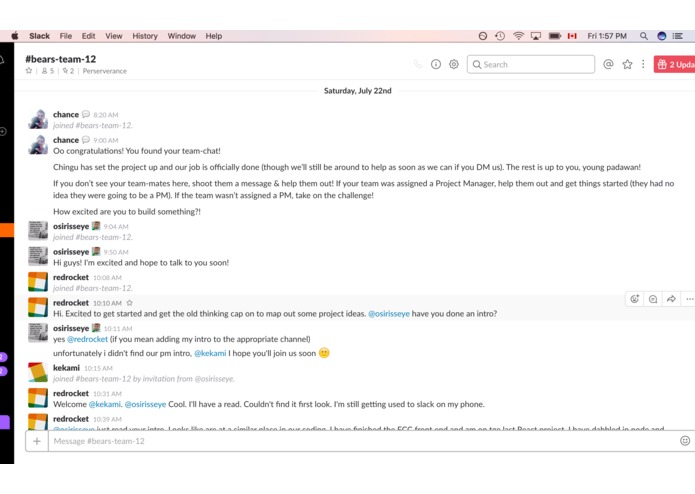Start a call using the phone icon

(418, 65)
